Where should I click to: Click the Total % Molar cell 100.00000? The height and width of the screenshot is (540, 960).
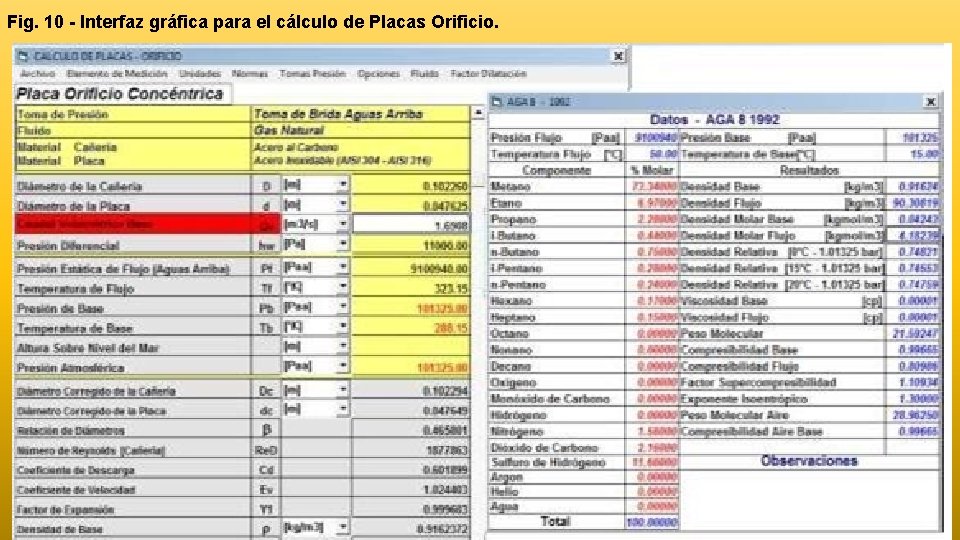pos(651,522)
